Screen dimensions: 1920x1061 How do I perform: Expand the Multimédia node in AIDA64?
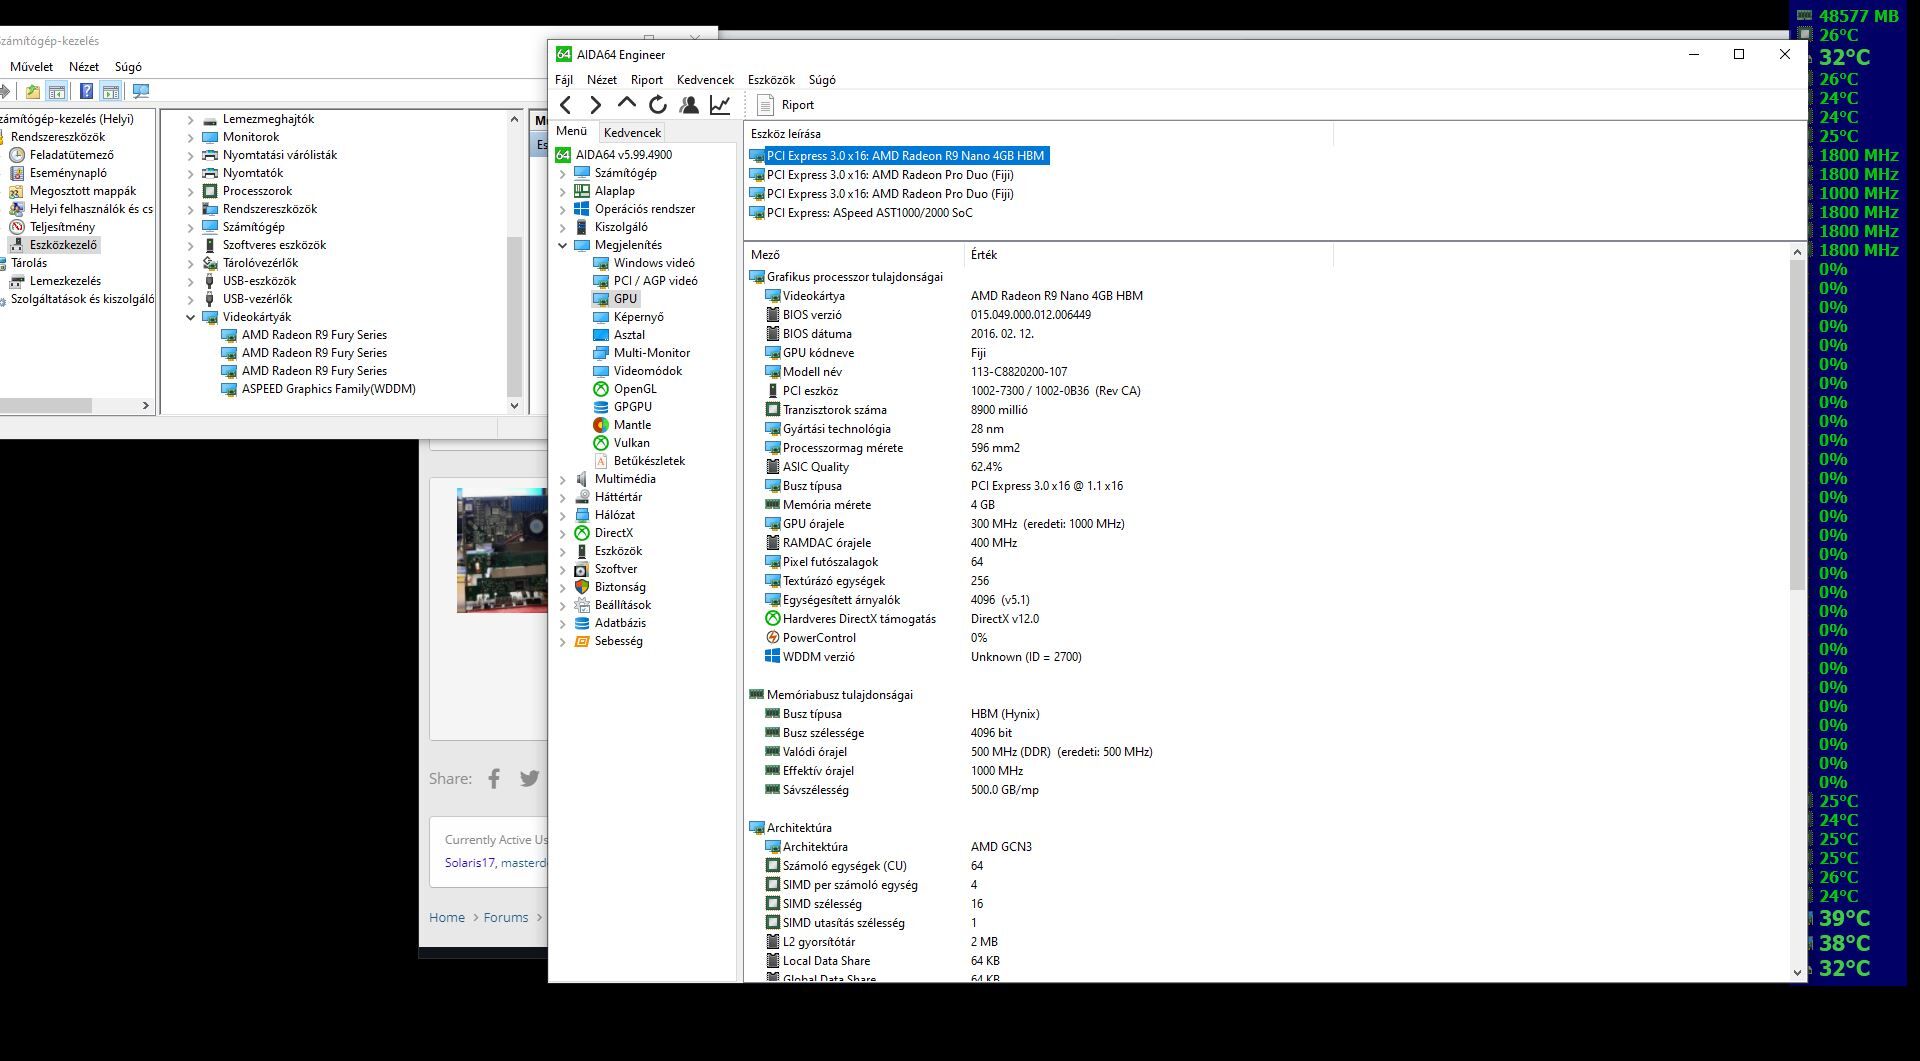pos(562,479)
